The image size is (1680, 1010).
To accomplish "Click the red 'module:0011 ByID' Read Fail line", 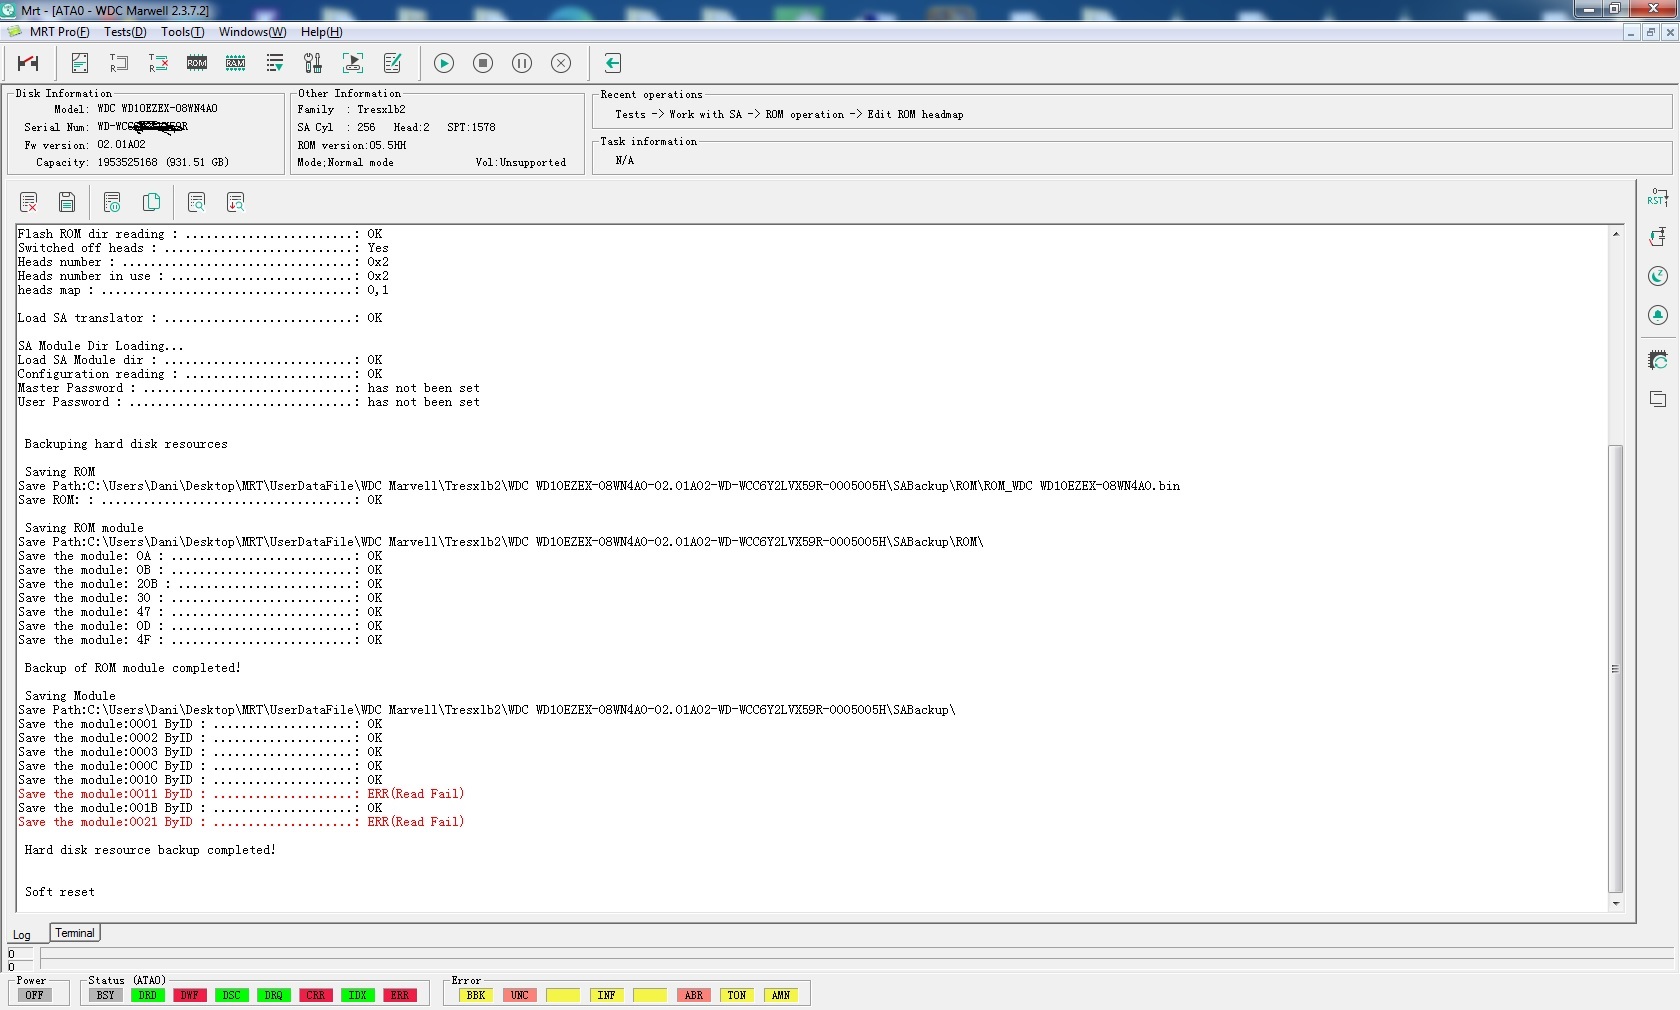I will (241, 794).
